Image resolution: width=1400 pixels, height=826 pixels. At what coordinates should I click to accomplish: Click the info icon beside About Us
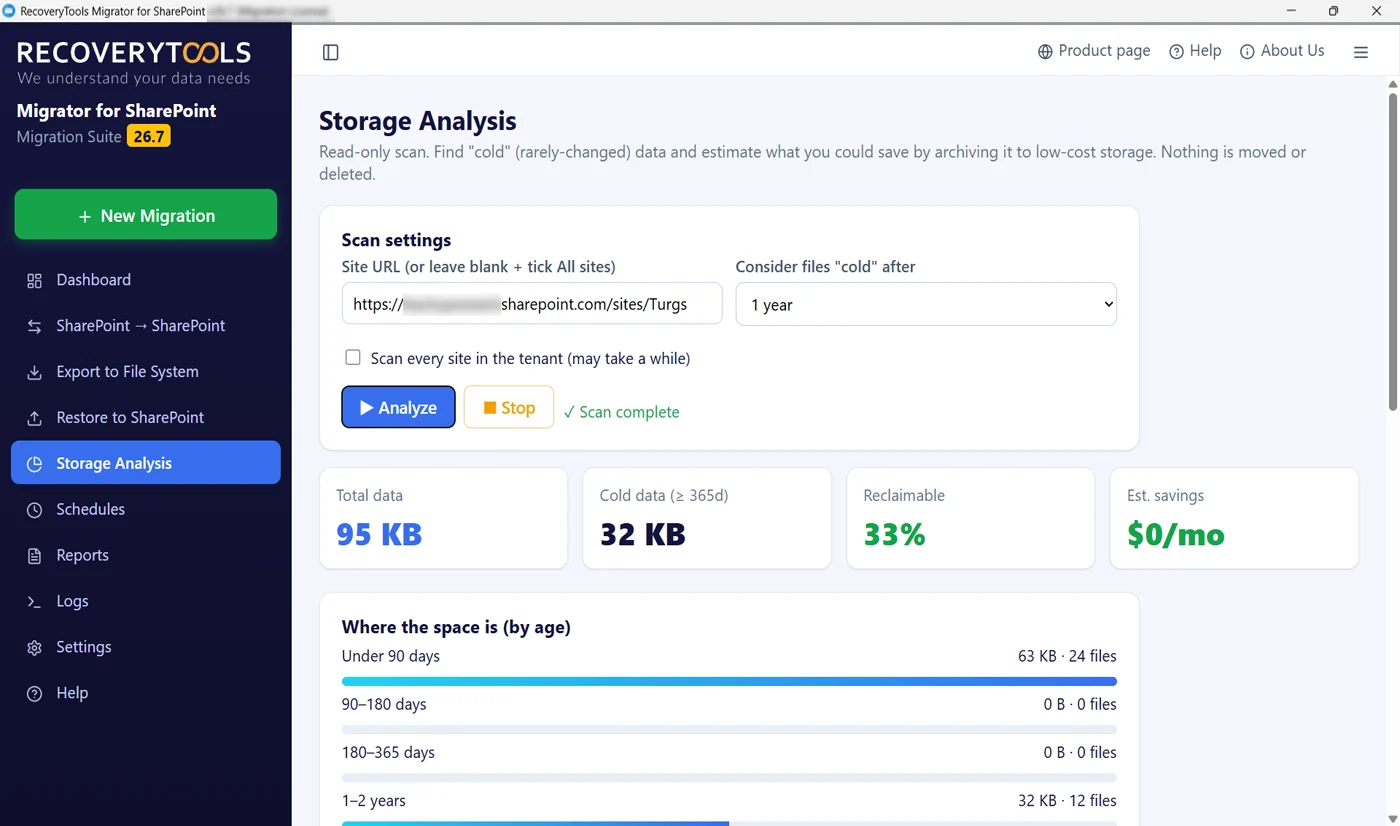[1247, 52]
